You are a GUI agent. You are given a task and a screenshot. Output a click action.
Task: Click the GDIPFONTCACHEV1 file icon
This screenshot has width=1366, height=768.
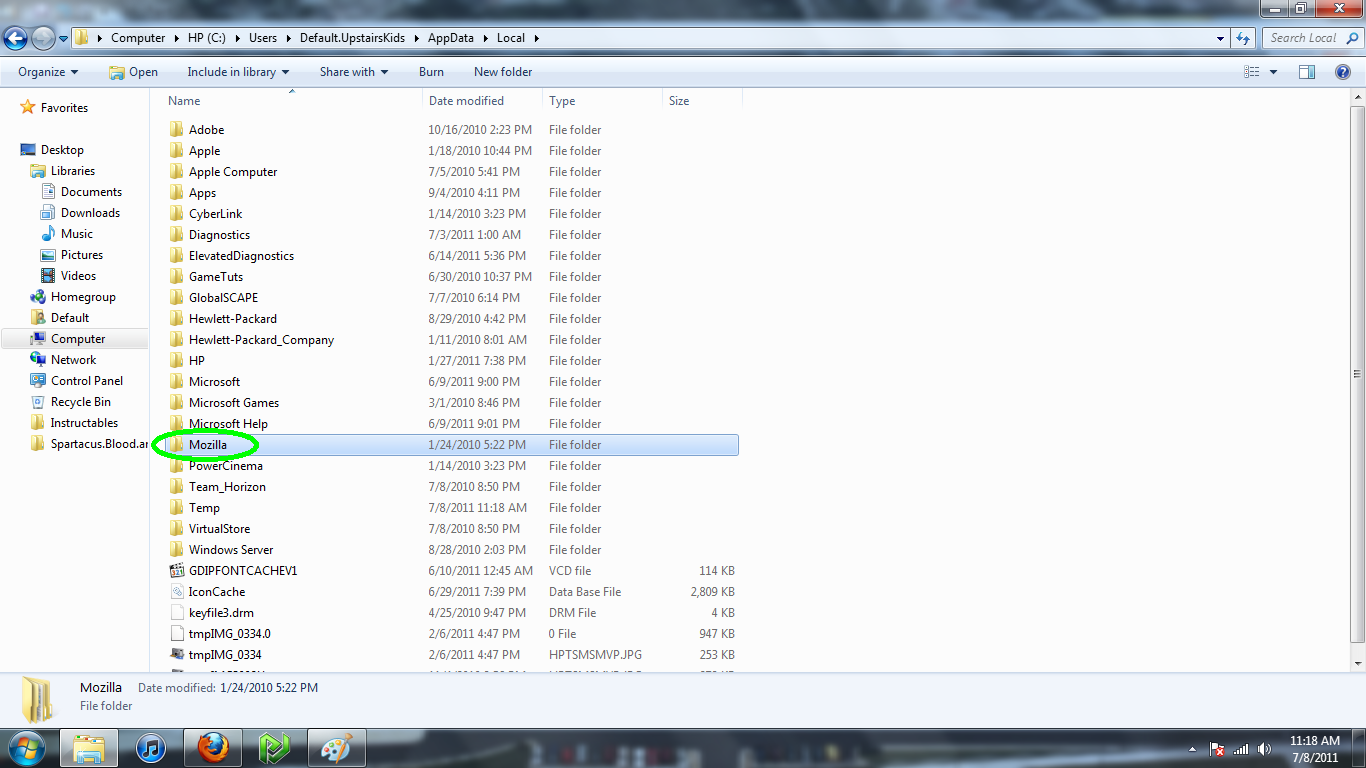coord(177,571)
